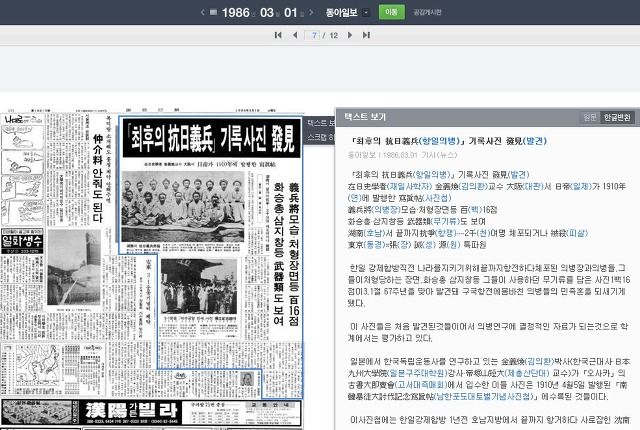Click the 義兵將 모습·처형장면등 vertical subheadline
Screen dimensions: 640x430
click(x=293, y=254)
